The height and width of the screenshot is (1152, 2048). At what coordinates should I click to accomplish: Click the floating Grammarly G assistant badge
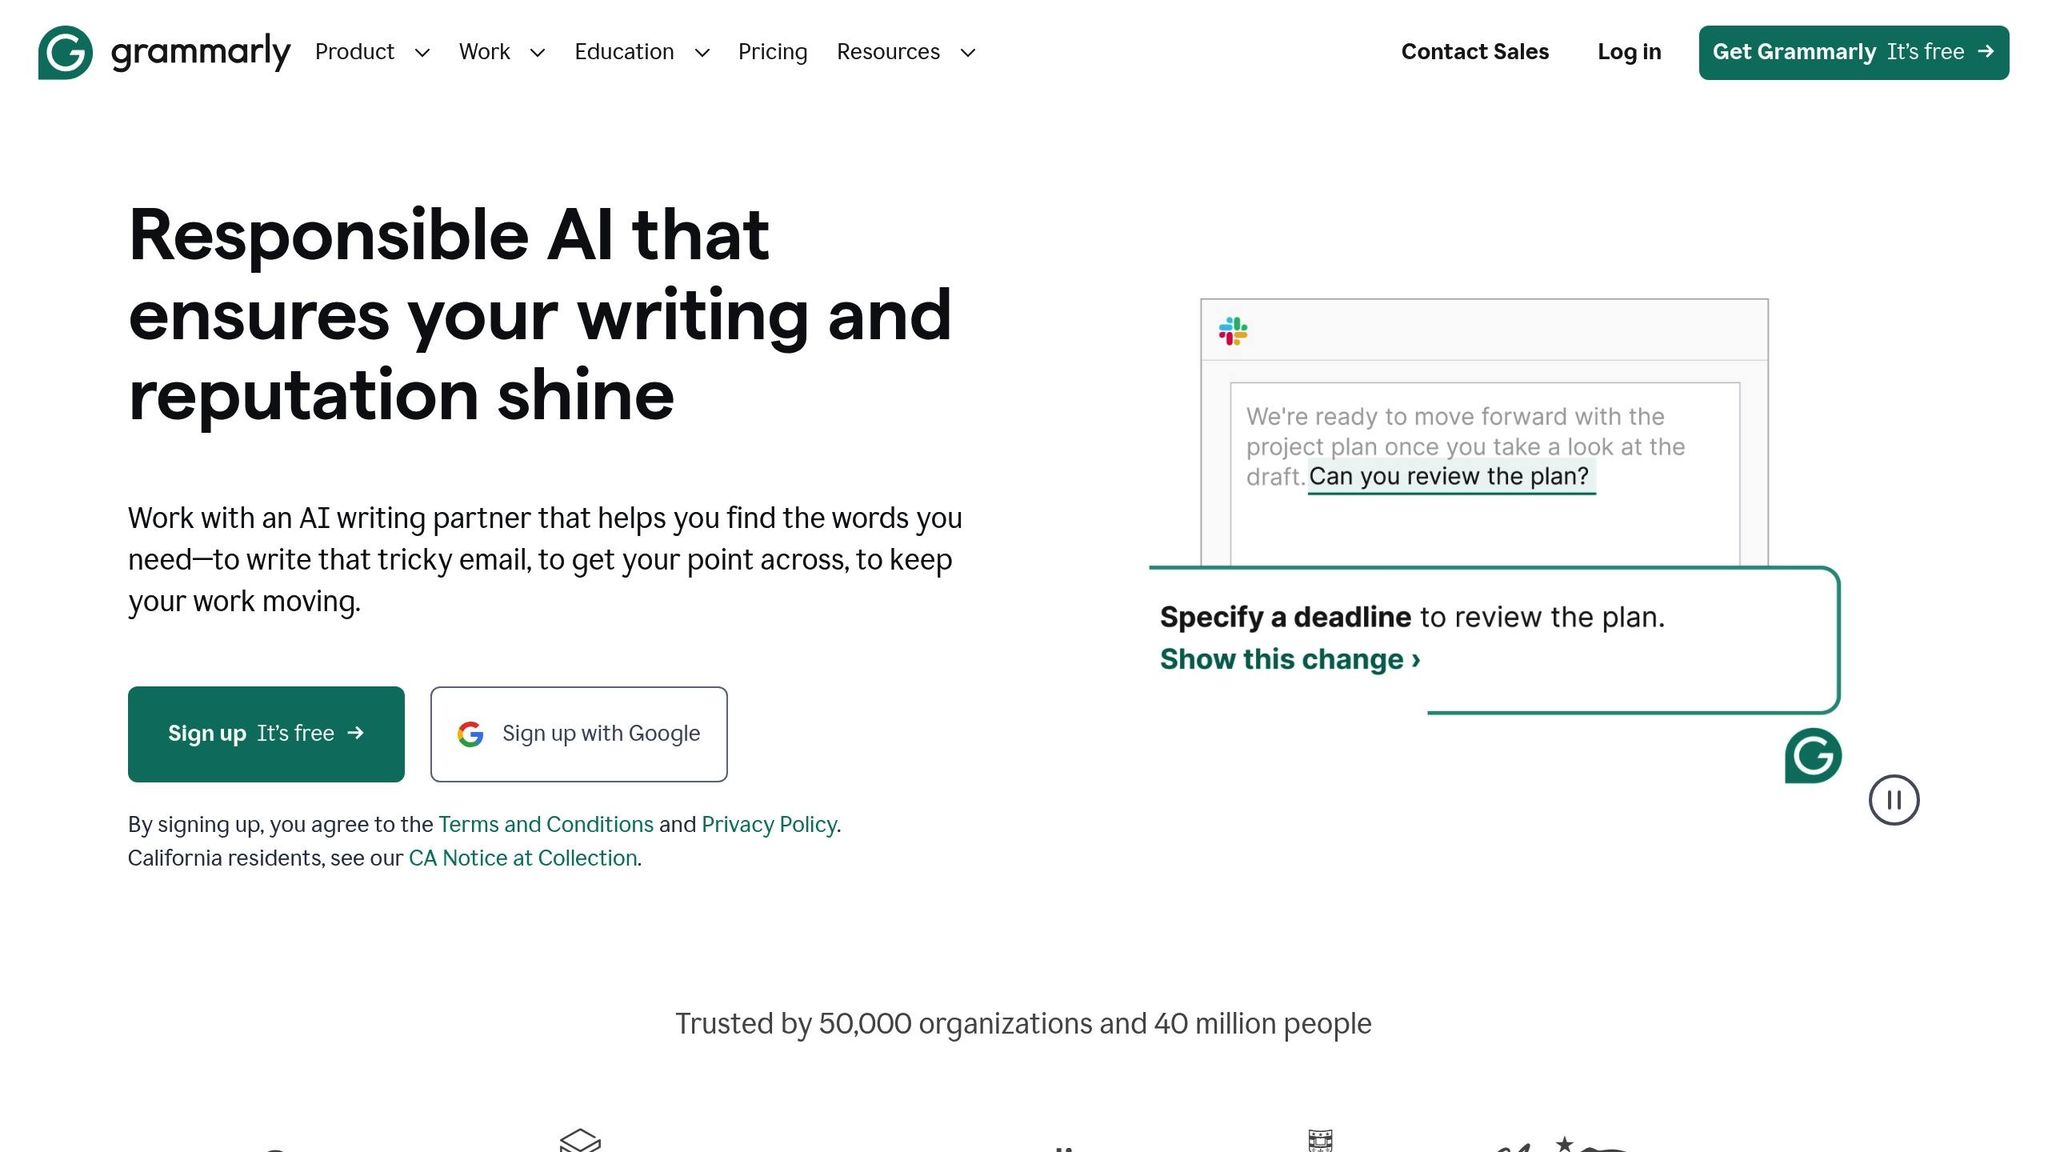point(1812,756)
